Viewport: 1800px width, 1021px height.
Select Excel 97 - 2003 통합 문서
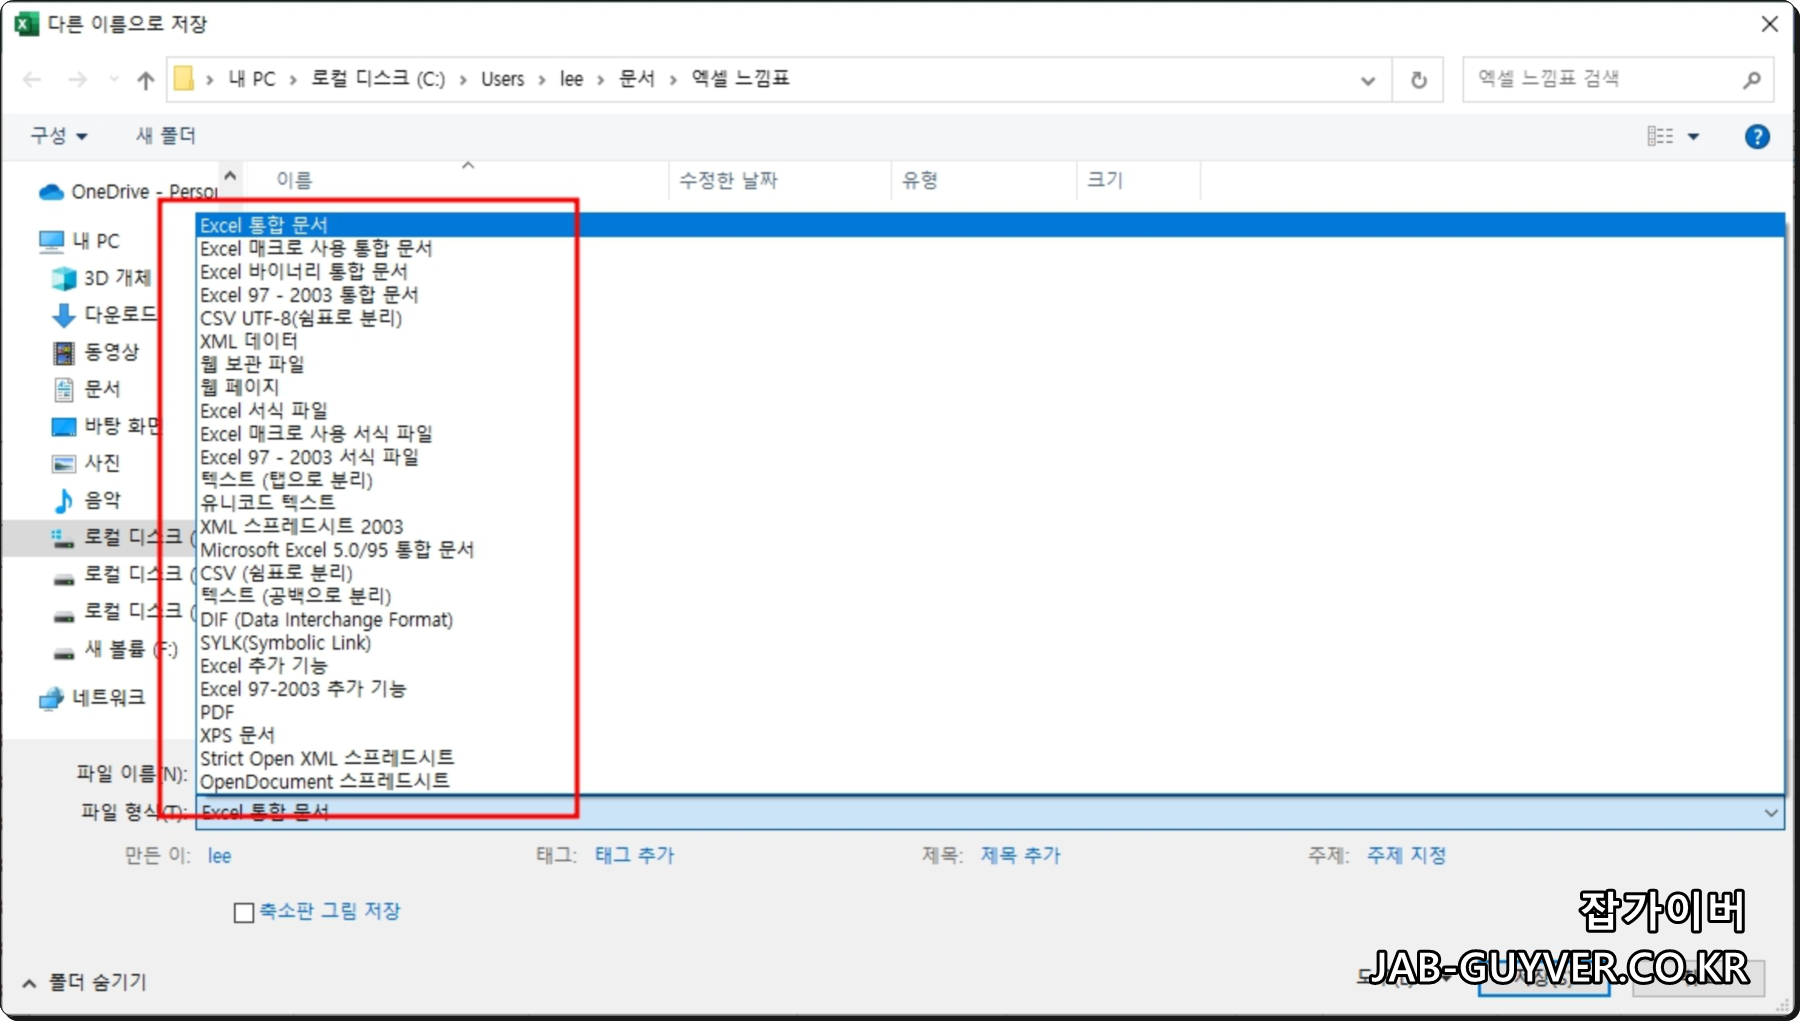click(x=990, y=295)
